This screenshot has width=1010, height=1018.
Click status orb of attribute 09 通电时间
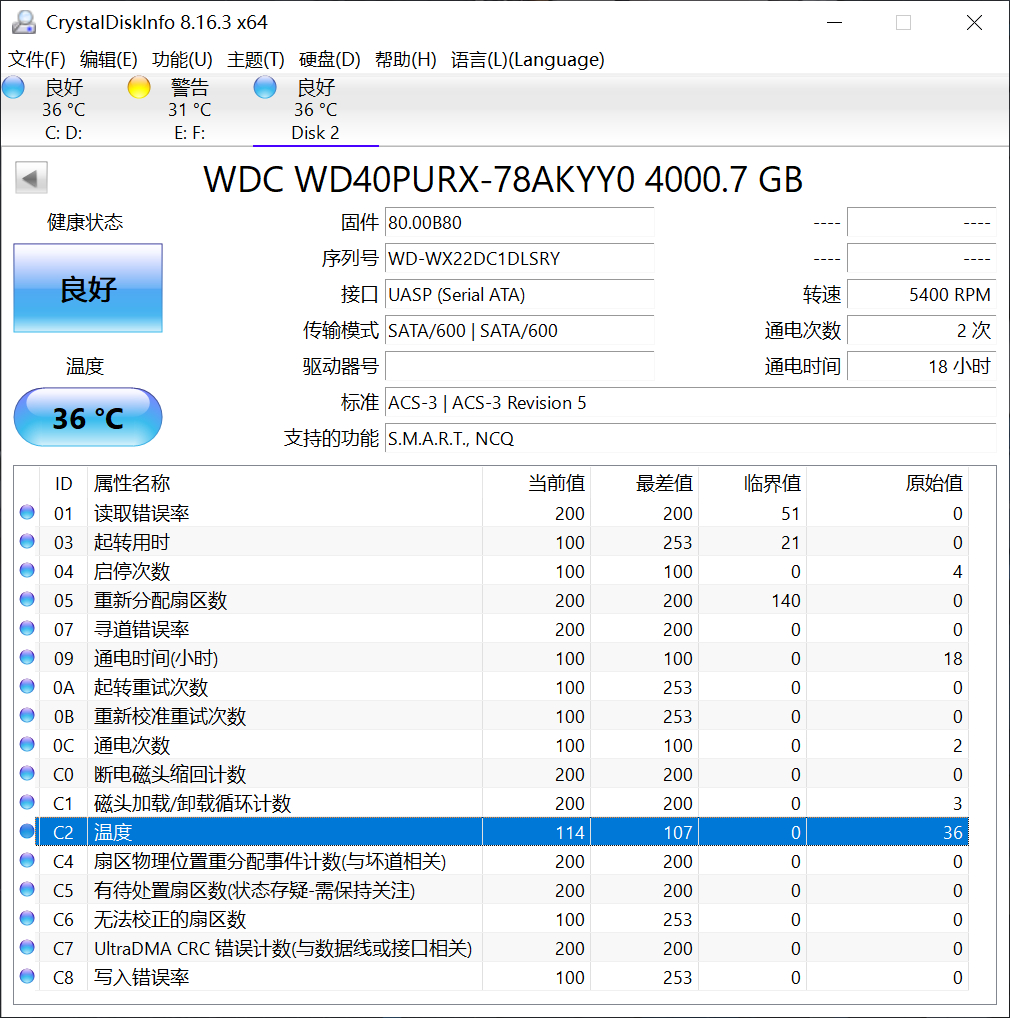pos(27,657)
